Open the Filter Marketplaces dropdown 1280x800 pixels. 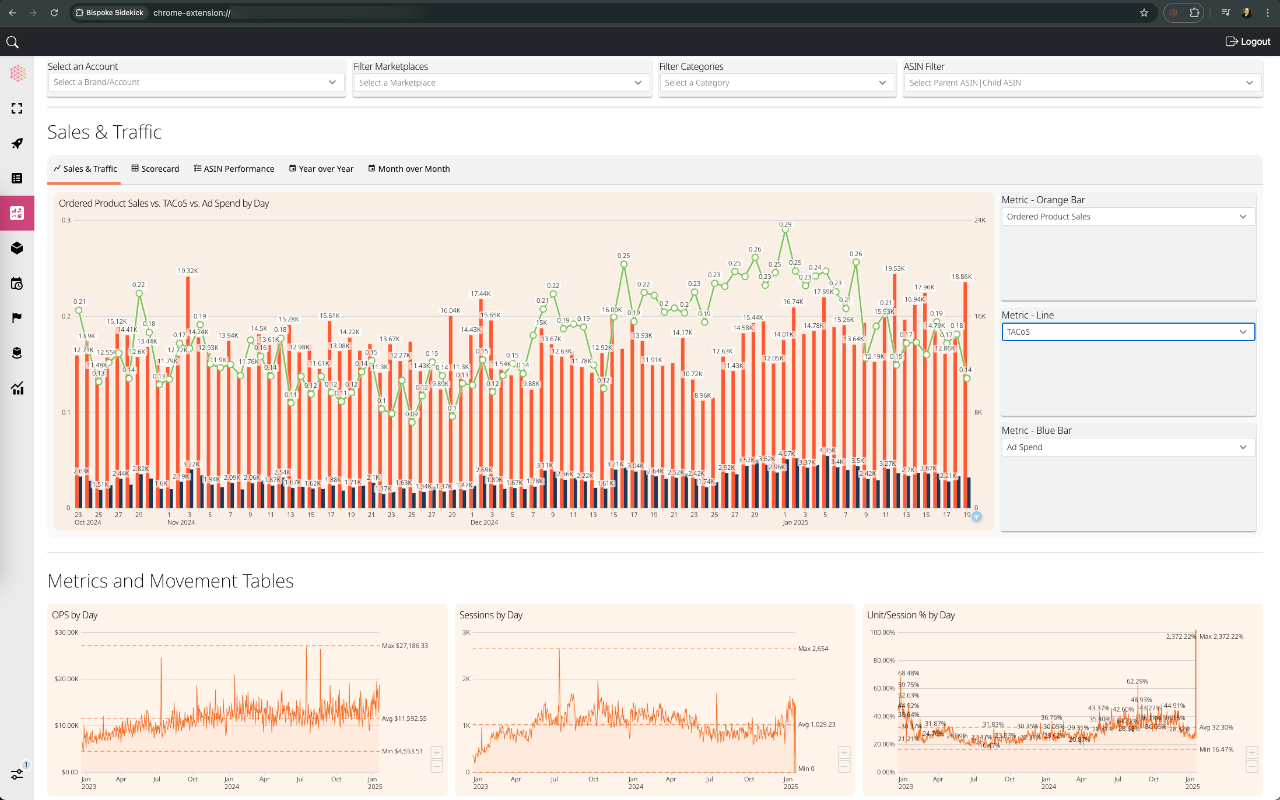501,82
